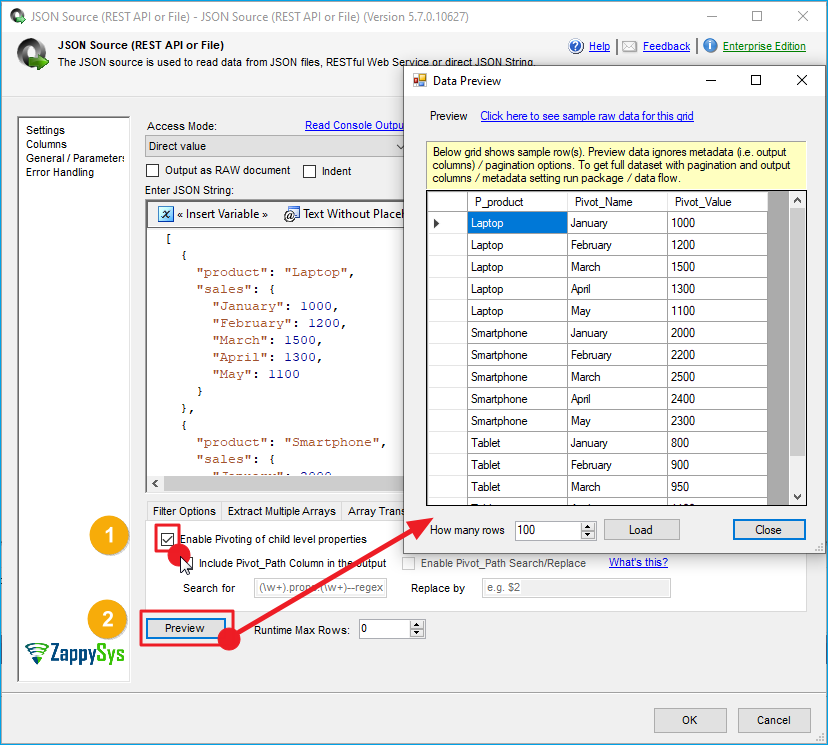The height and width of the screenshot is (745, 828).
Task: Click the Read Console Output link
Action: point(354,125)
